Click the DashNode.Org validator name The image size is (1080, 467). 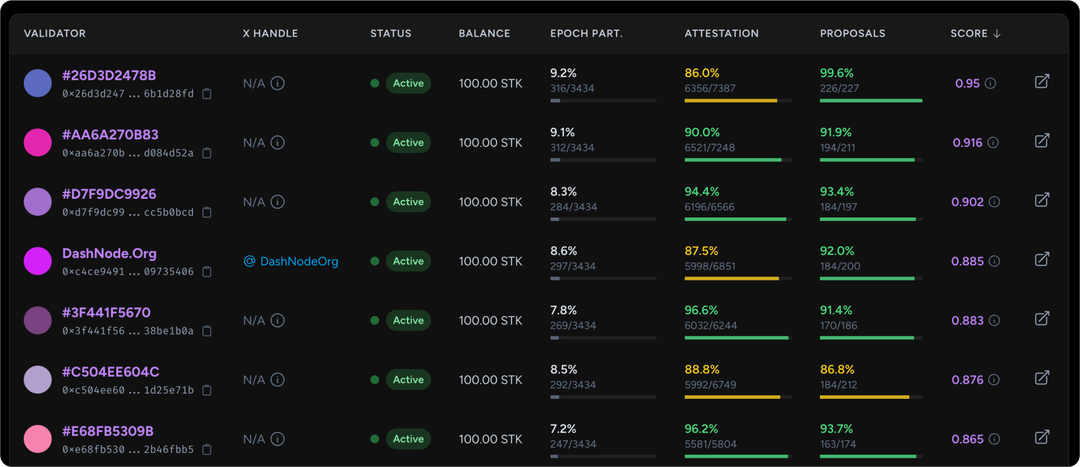109,254
